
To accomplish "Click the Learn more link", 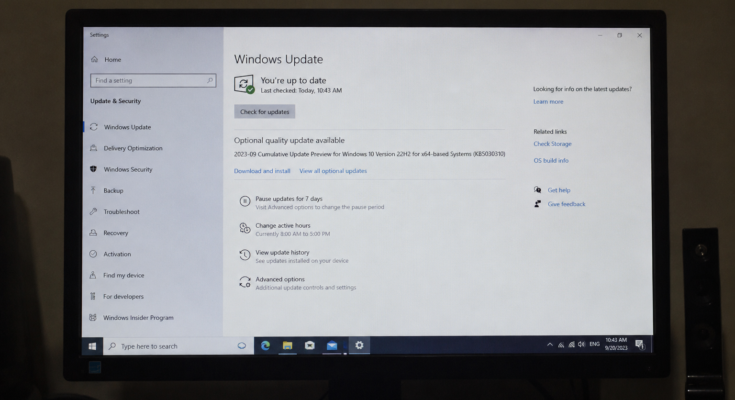I will [x=548, y=102].
